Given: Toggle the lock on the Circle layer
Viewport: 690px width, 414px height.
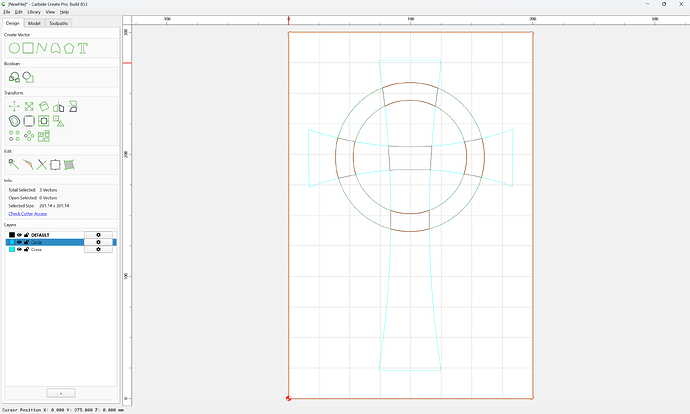Looking at the screenshot, I should 26,242.
